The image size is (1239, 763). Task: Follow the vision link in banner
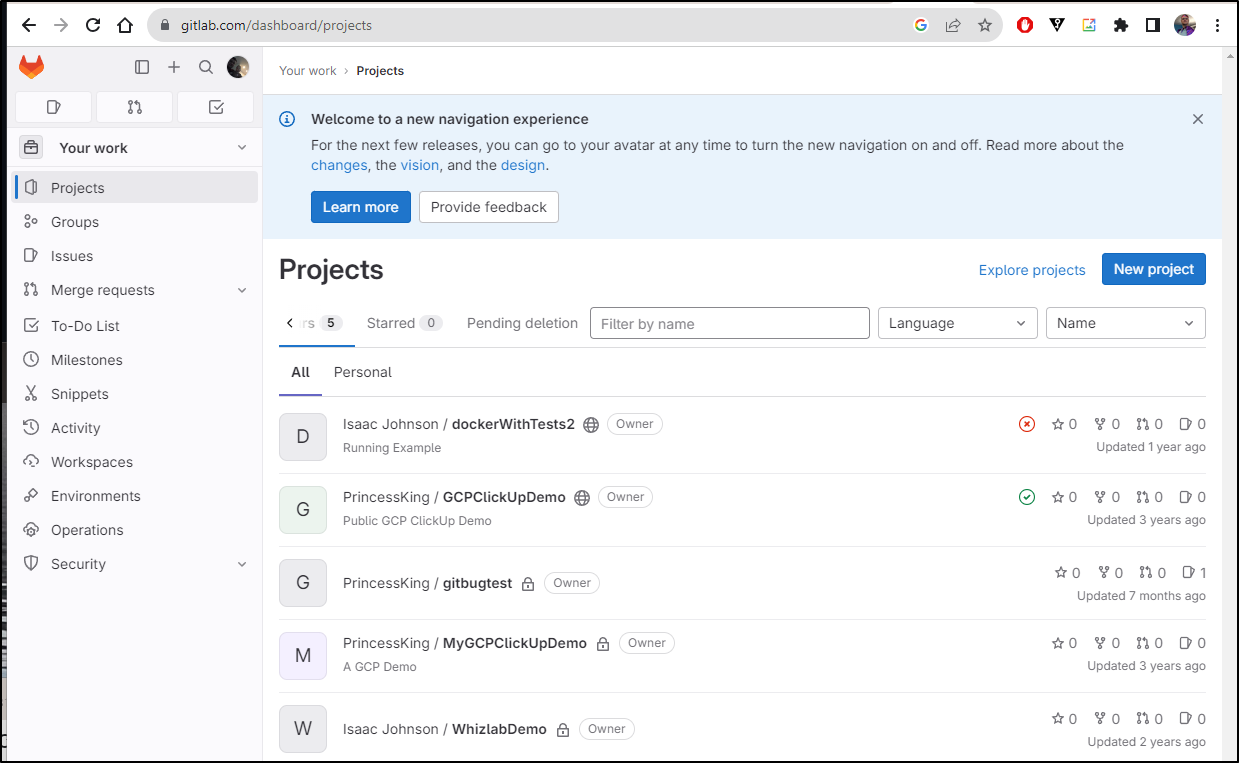pos(420,165)
